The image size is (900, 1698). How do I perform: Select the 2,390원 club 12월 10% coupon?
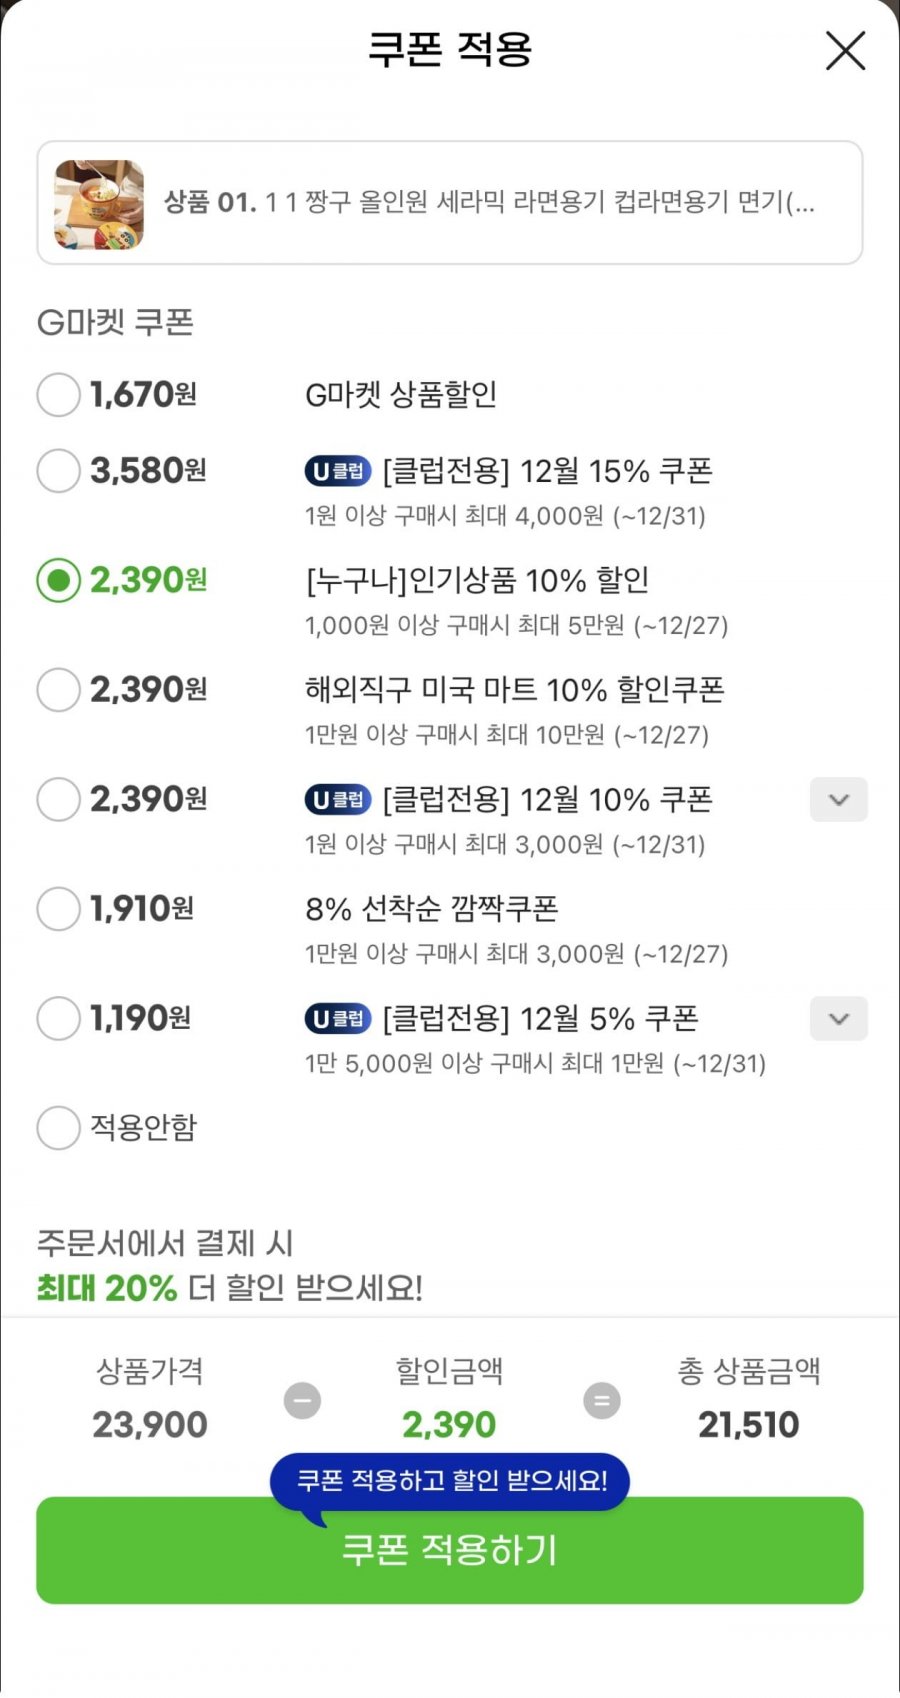click(58, 800)
